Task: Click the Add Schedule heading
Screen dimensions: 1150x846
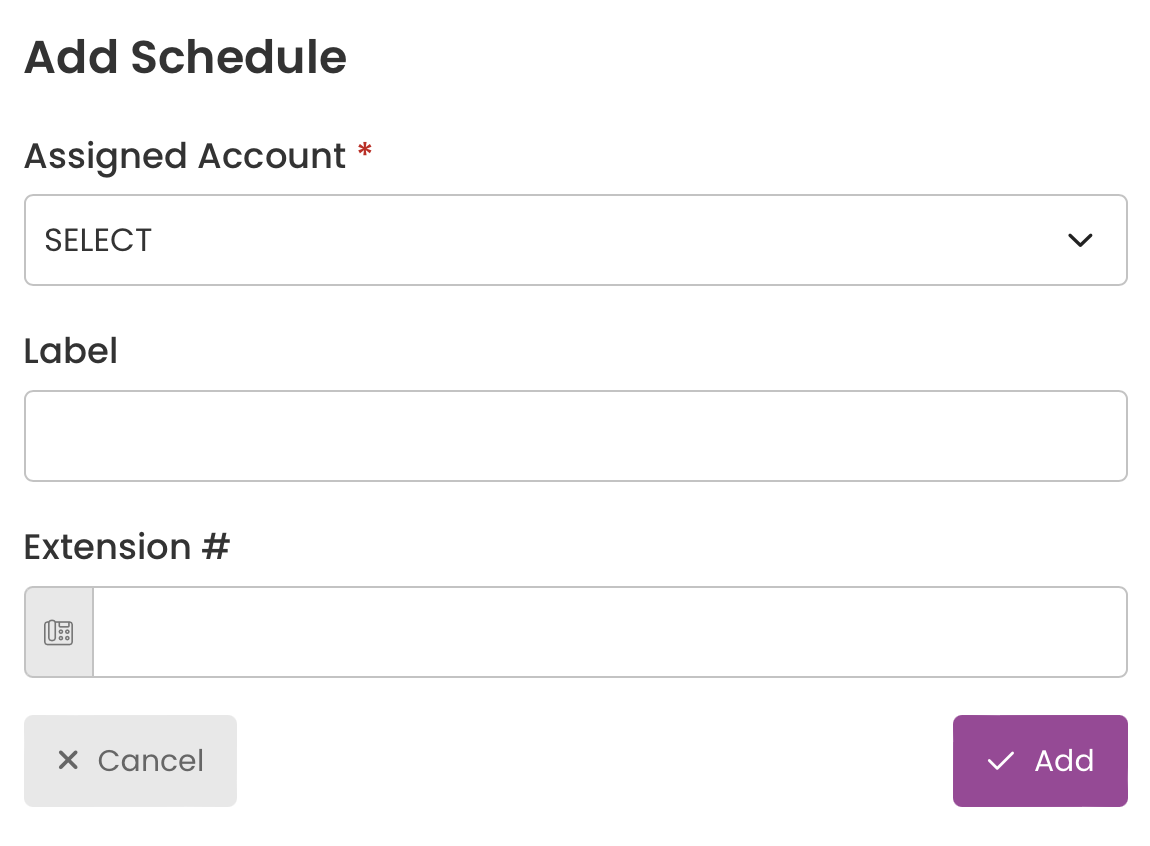Action: pos(186,57)
